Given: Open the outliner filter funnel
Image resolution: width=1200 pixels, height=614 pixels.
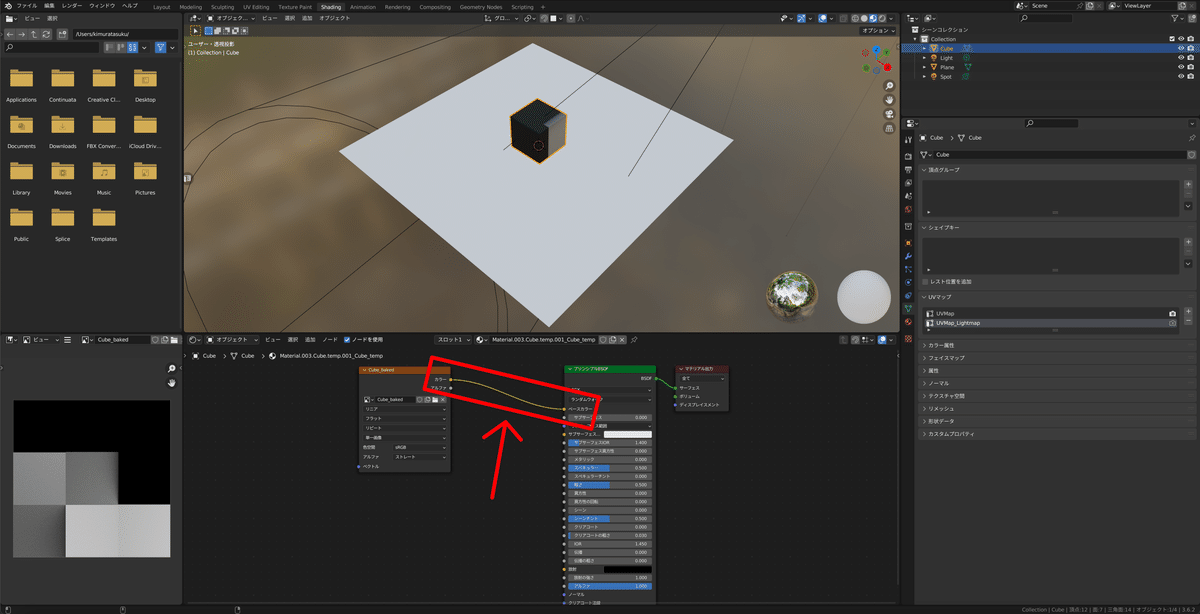Looking at the screenshot, I should tap(1177, 18).
